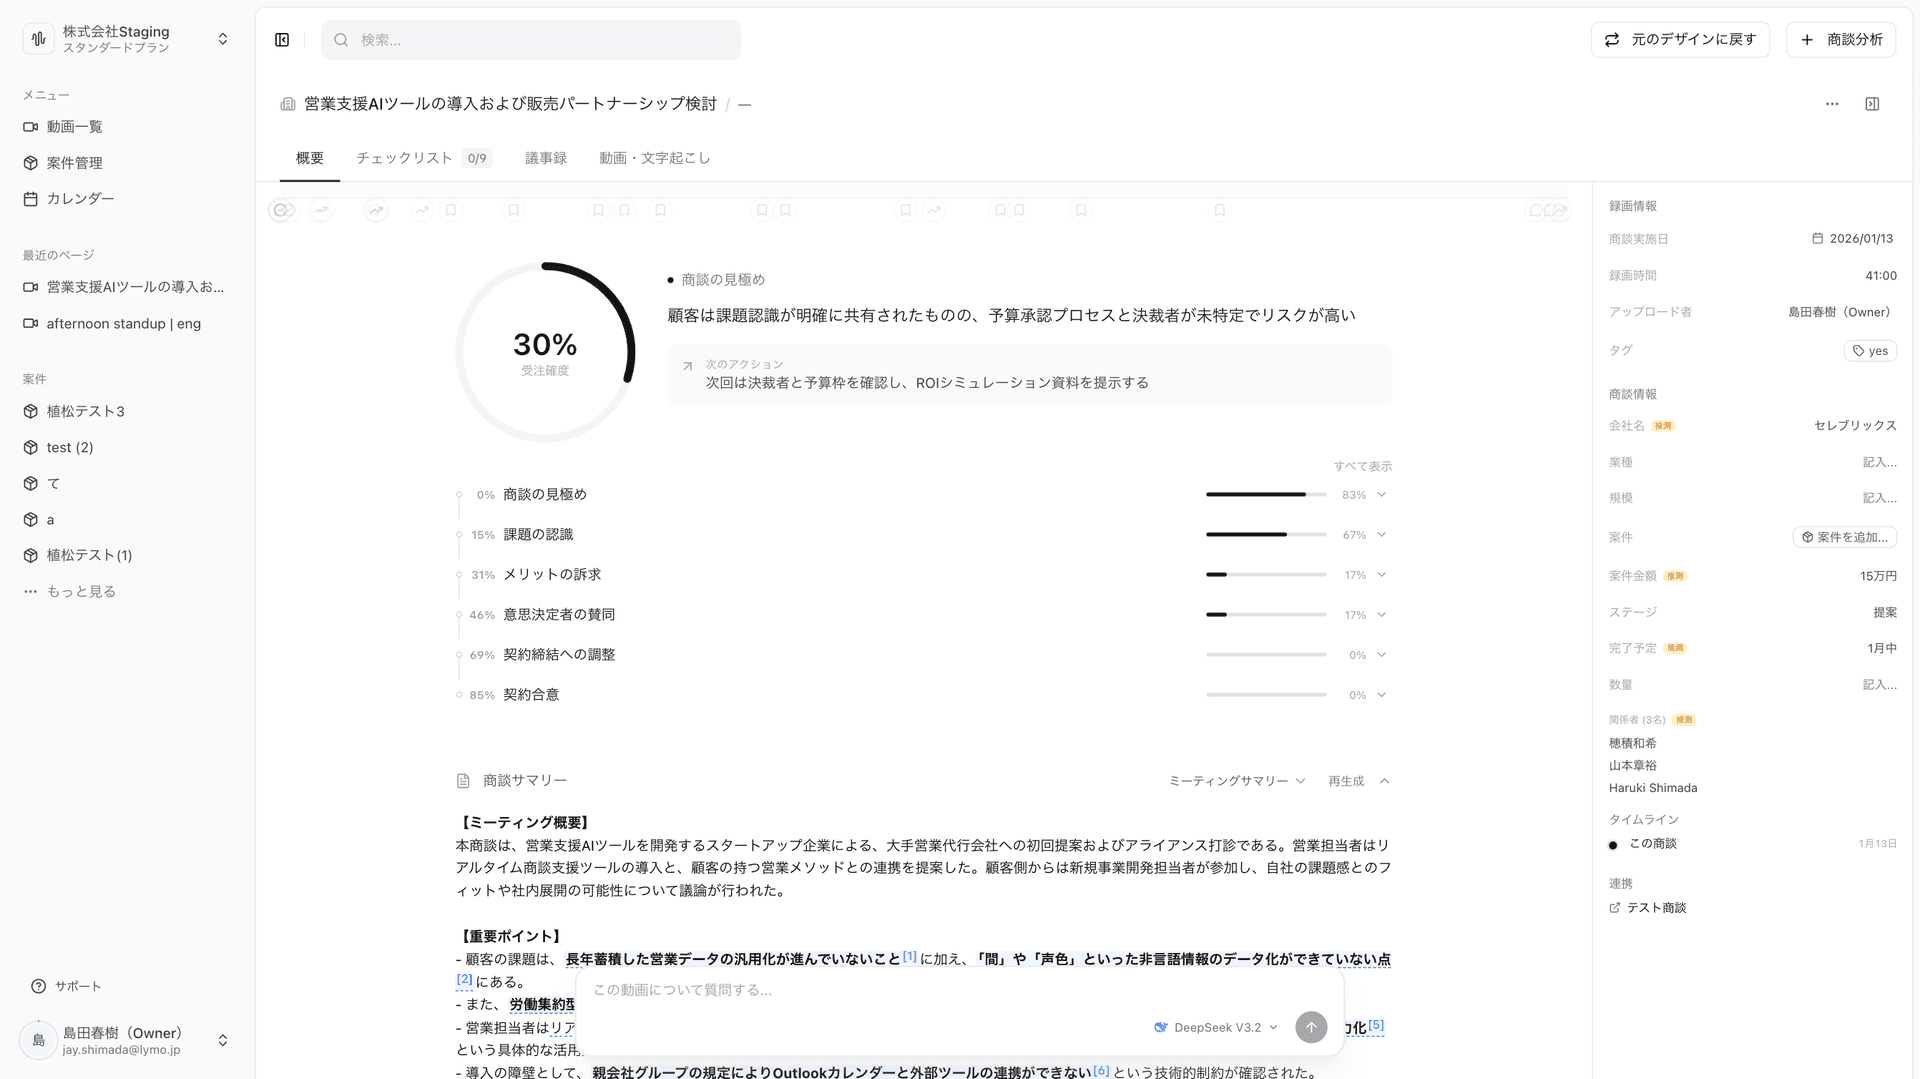This screenshot has height=1079, width=1920.
Task: Collapse the left sidebar panel
Action: [281, 40]
